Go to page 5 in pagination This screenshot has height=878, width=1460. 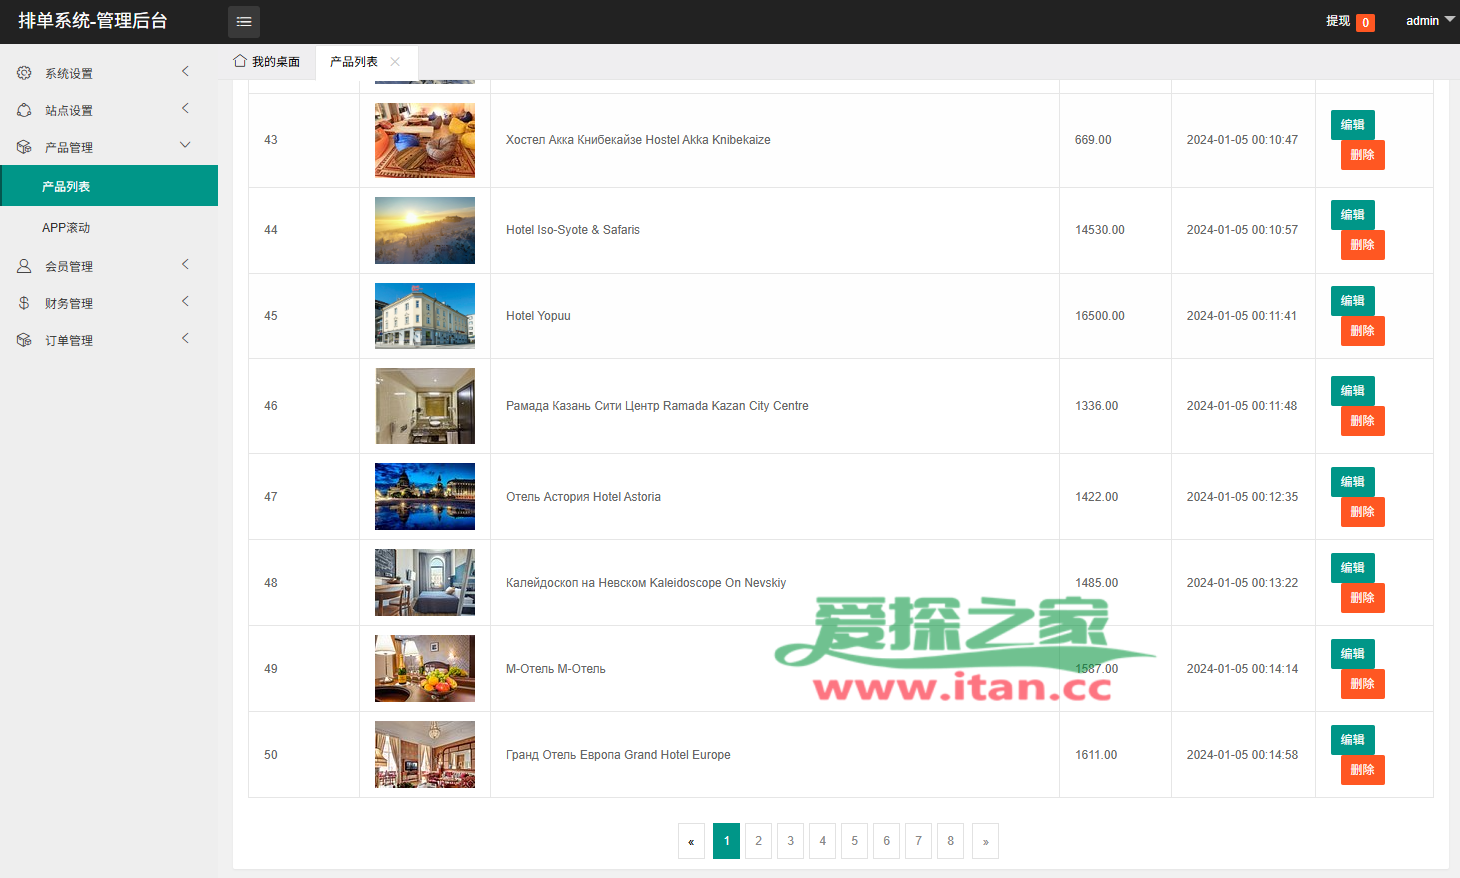(x=854, y=841)
